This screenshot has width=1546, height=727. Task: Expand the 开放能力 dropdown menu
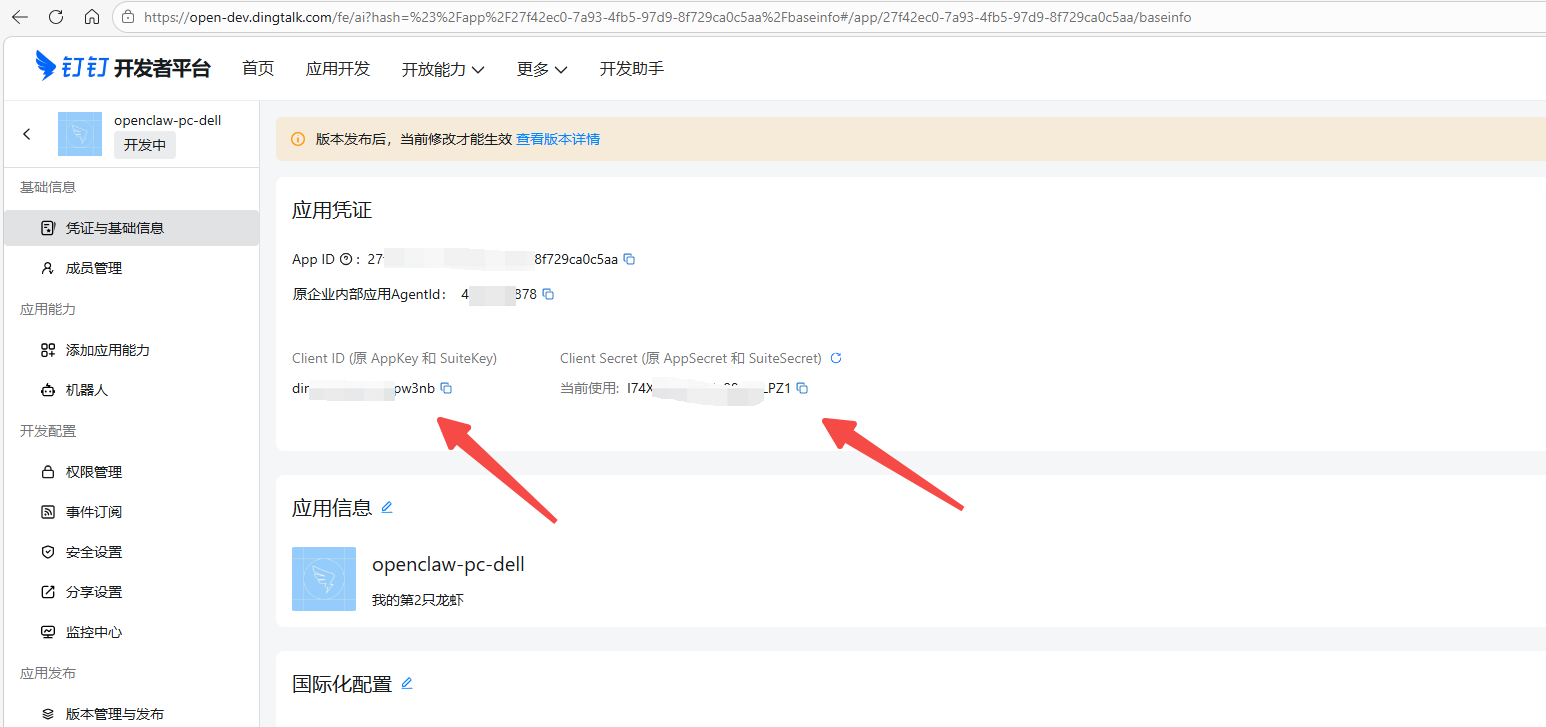tap(443, 69)
